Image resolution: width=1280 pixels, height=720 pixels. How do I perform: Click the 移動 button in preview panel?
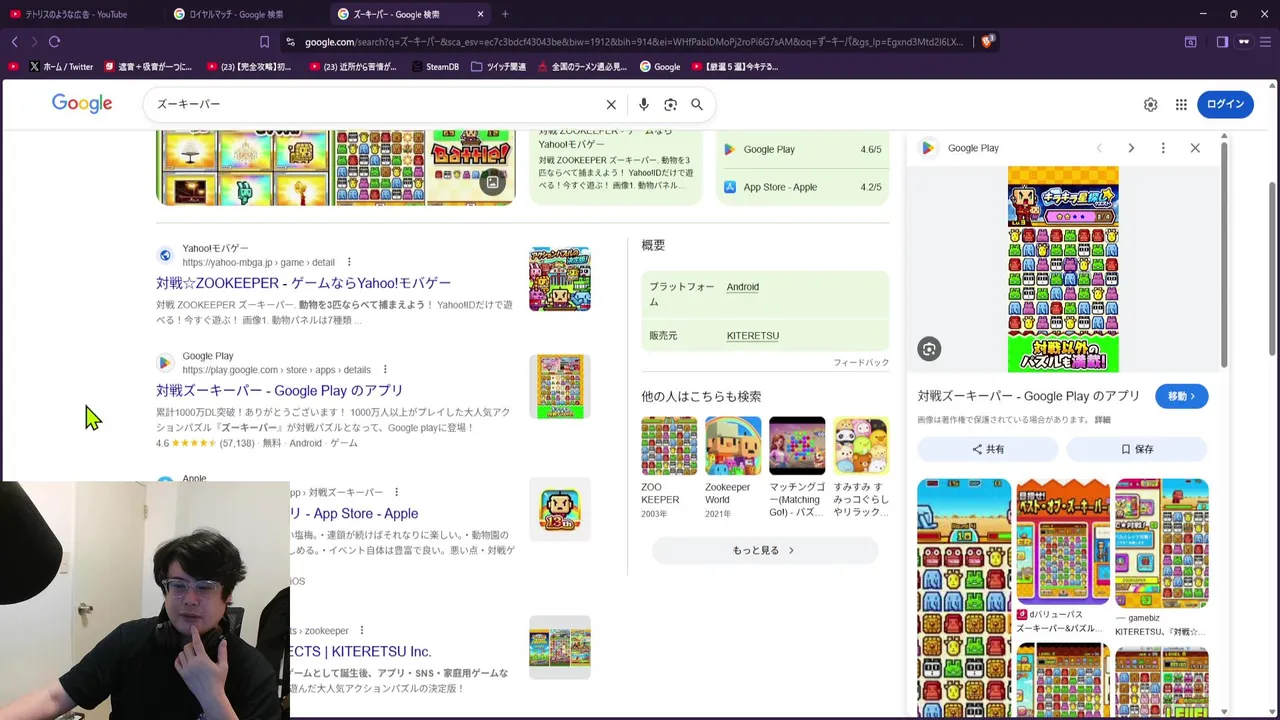tap(1181, 396)
